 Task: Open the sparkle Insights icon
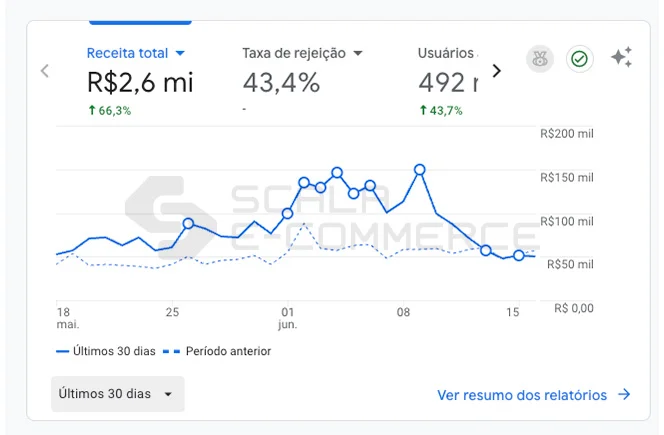pos(621,58)
